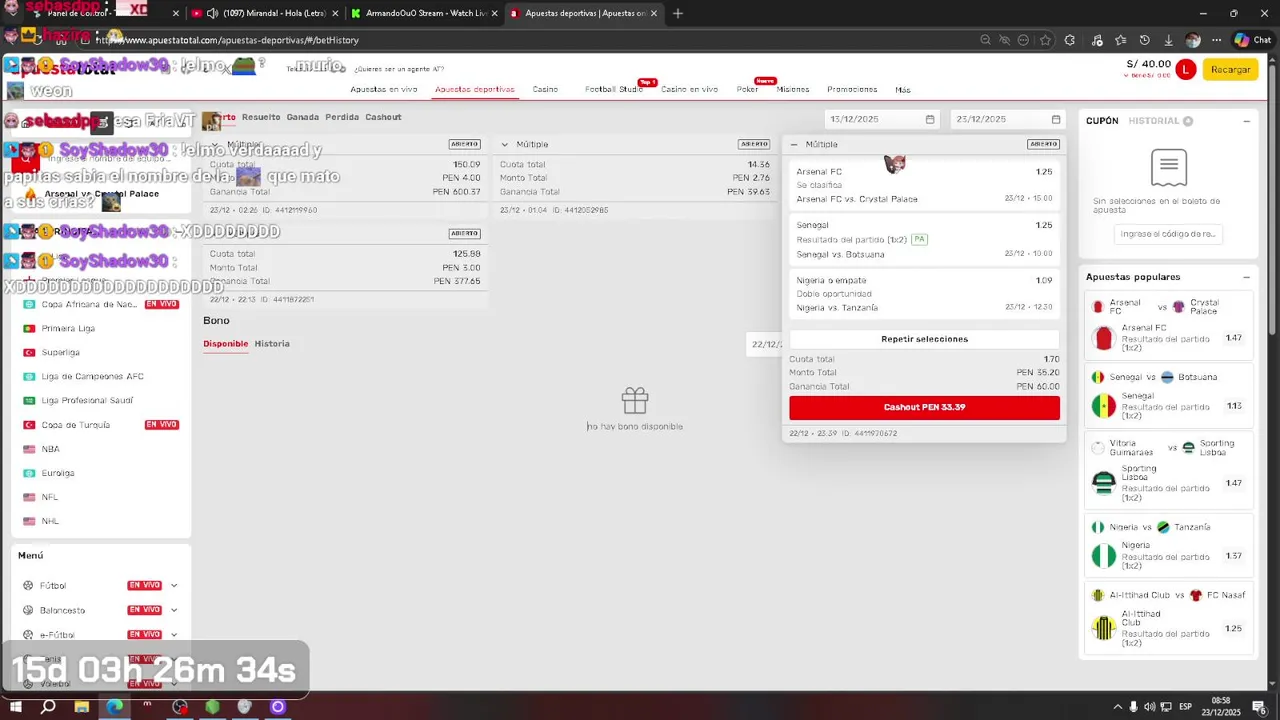Open browser Extensions puzzle icon
The width and height of the screenshot is (1280, 720).
point(1069,40)
